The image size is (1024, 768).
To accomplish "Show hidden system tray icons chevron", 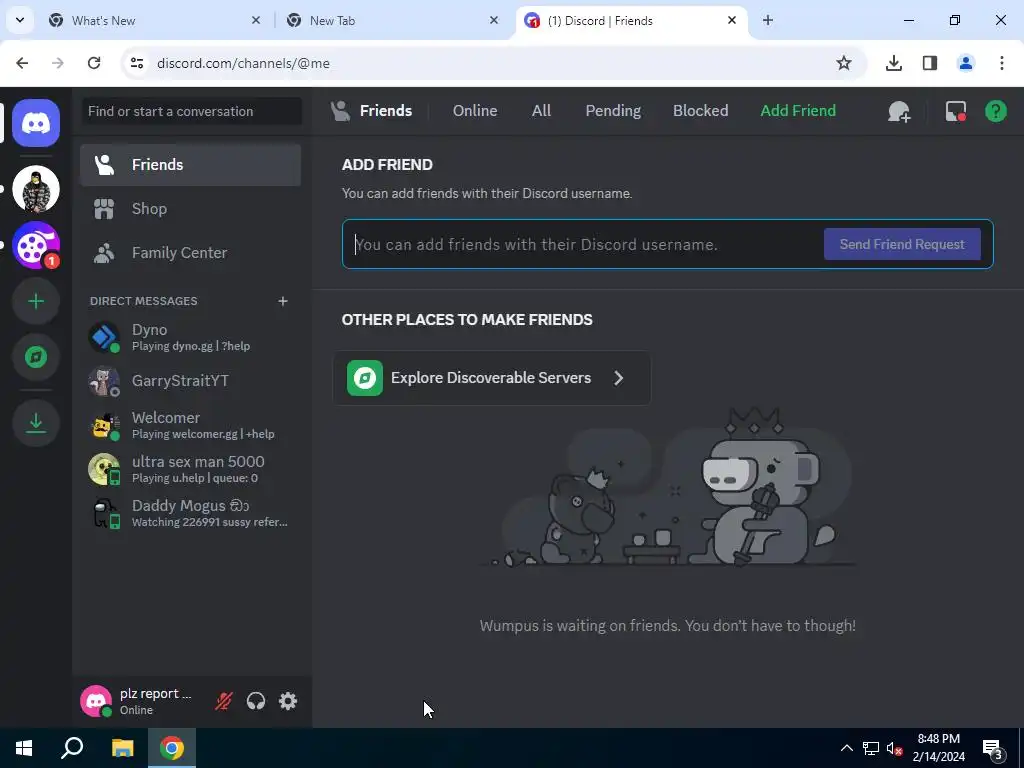I will coord(846,748).
